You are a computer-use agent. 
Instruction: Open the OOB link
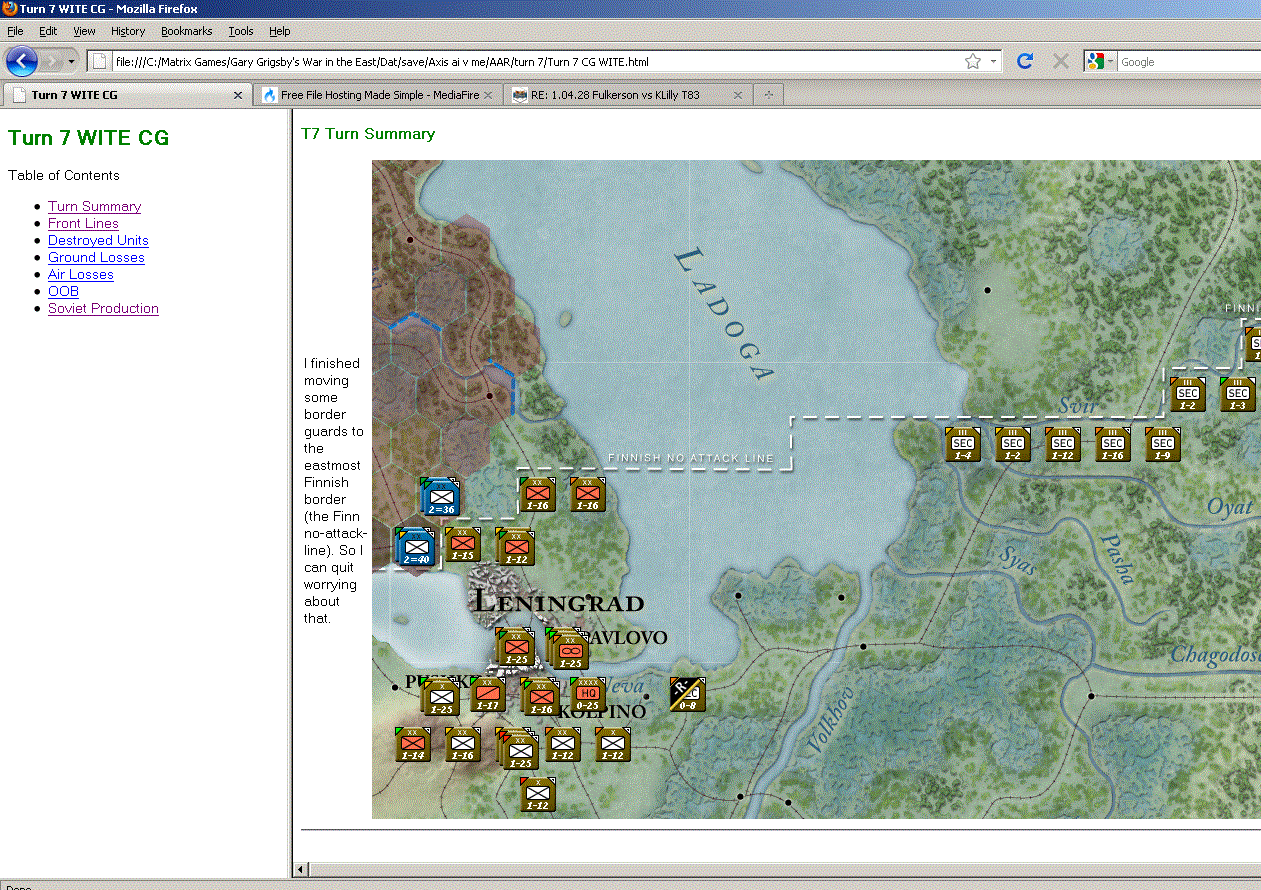click(x=63, y=291)
